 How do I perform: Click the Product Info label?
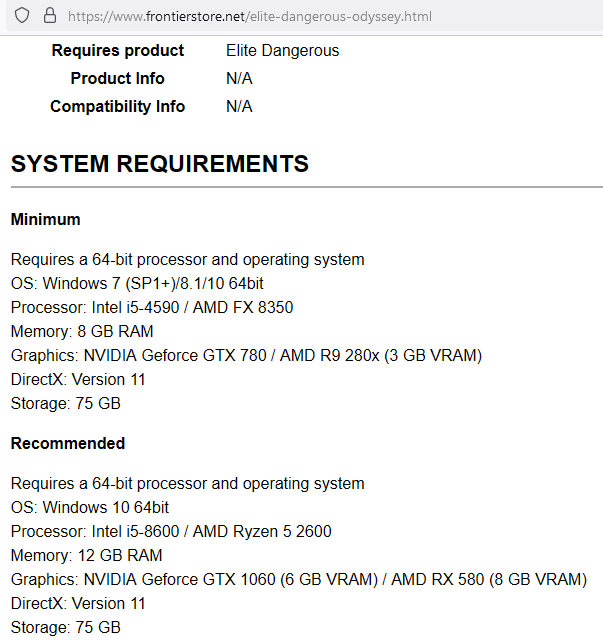point(117,78)
